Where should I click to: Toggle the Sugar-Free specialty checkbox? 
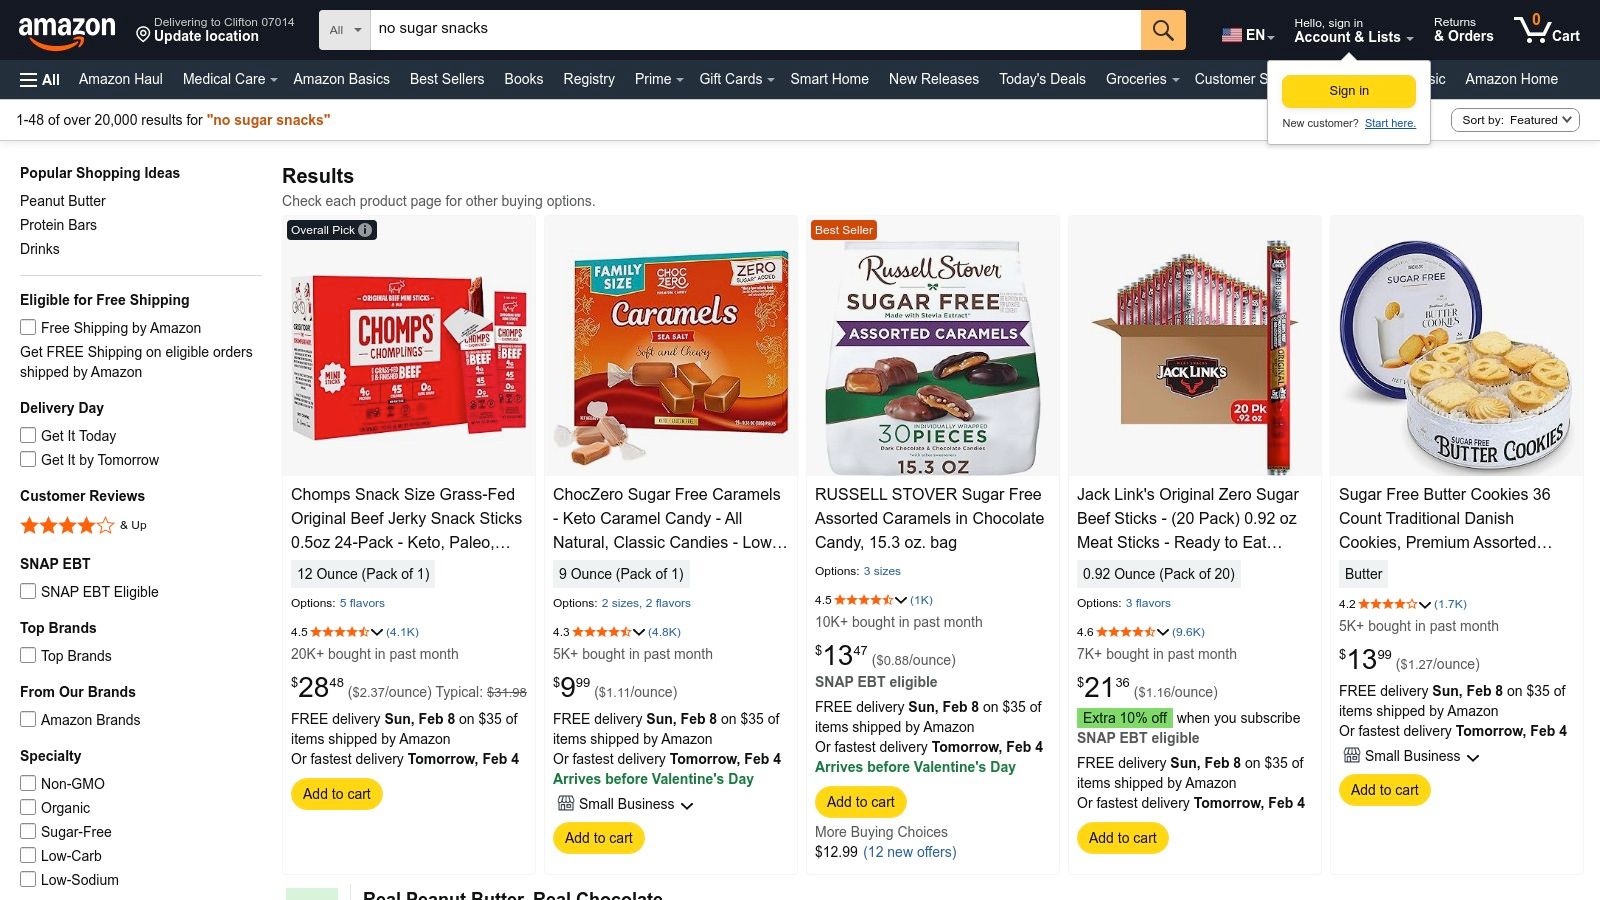coord(28,831)
